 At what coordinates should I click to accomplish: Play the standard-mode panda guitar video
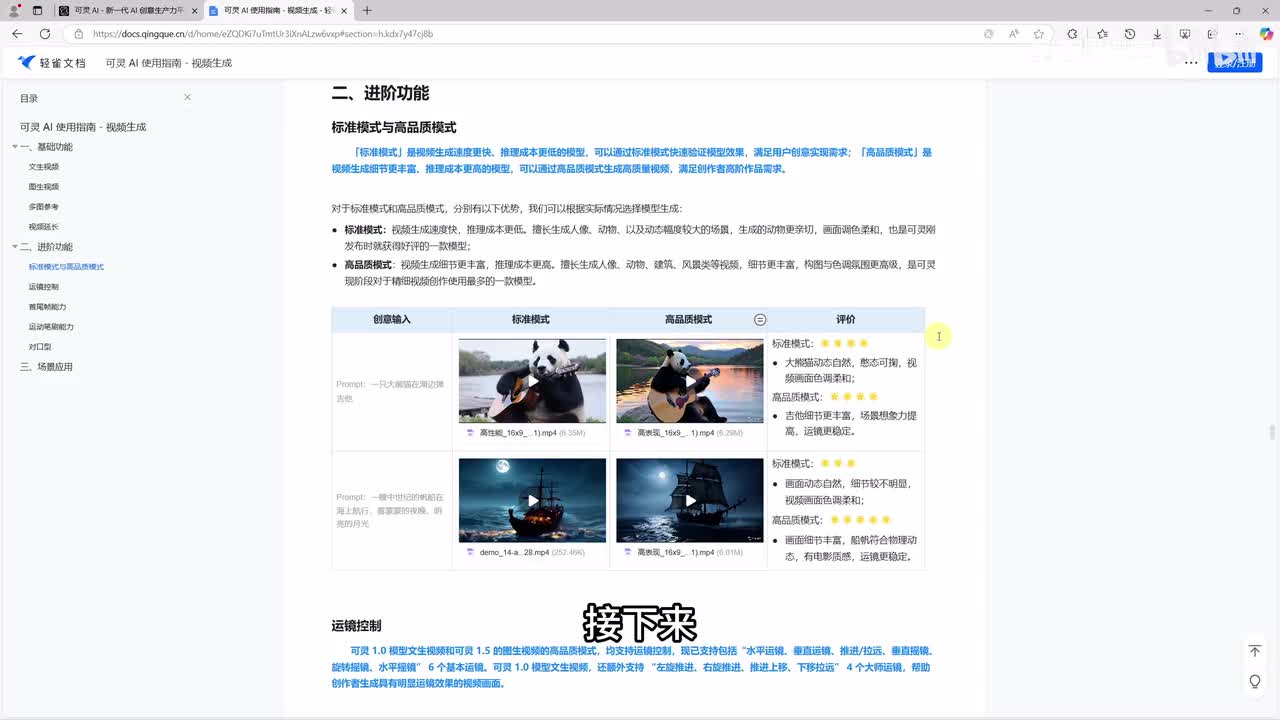[x=533, y=381]
